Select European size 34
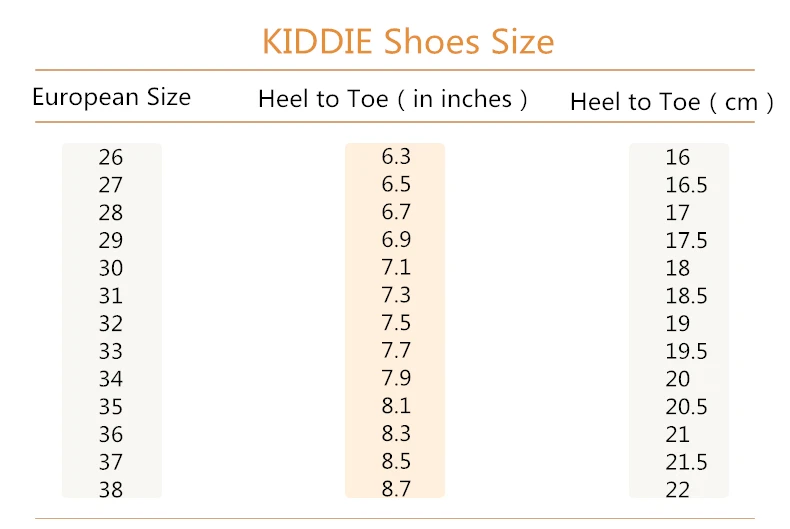 (x=111, y=379)
